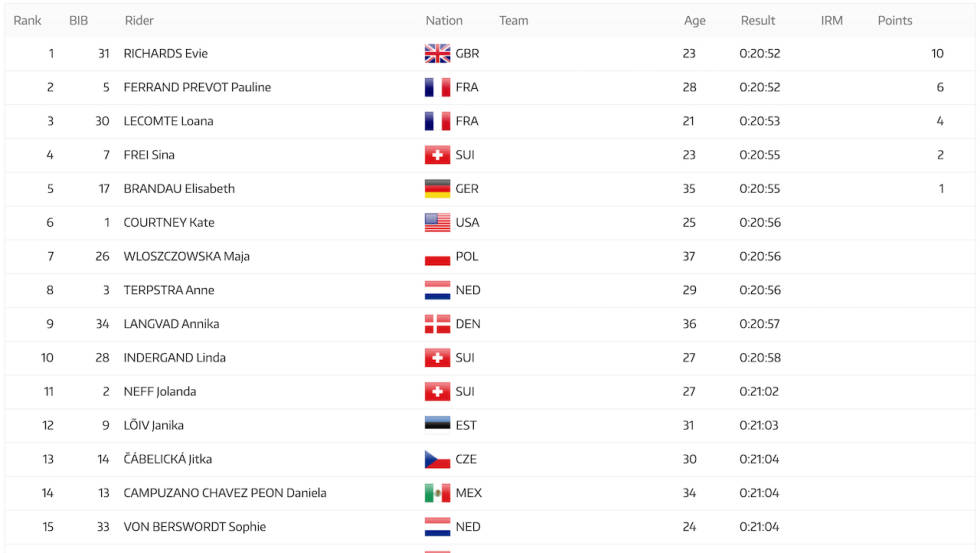Click Sina Frei's Swiss flag icon
The width and height of the screenshot is (980, 553).
(x=437, y=155)
